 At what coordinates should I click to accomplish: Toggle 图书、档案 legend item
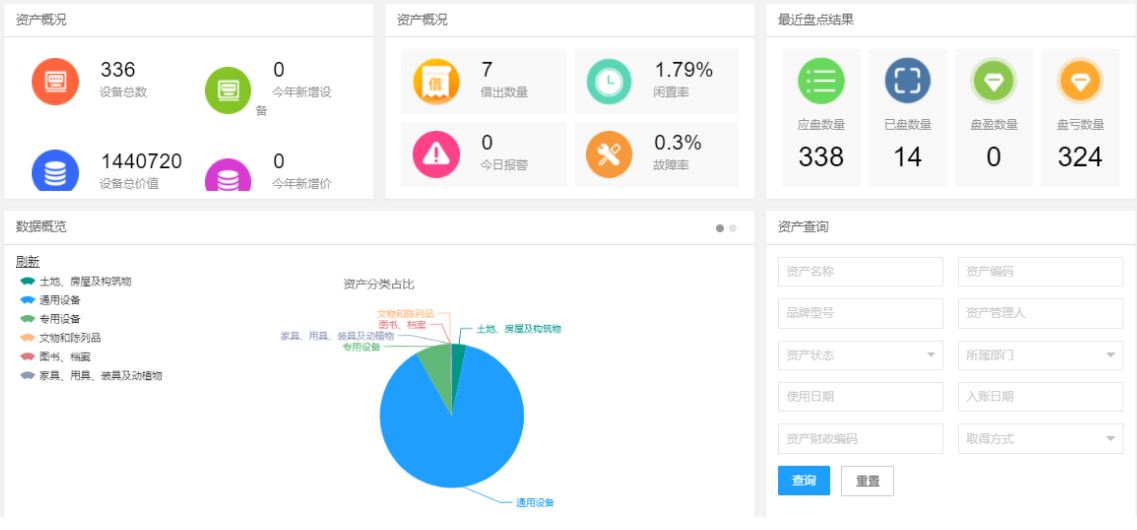55,357
